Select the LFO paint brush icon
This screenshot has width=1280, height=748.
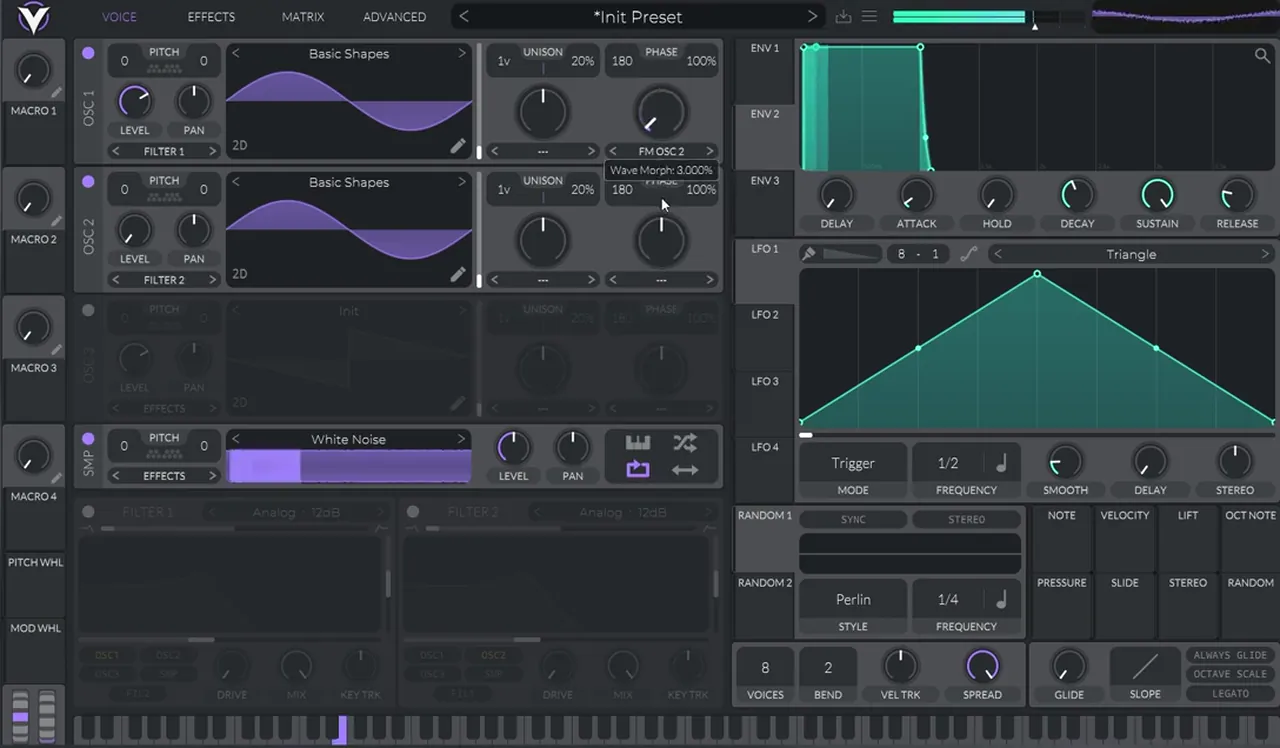pos(808,254)
